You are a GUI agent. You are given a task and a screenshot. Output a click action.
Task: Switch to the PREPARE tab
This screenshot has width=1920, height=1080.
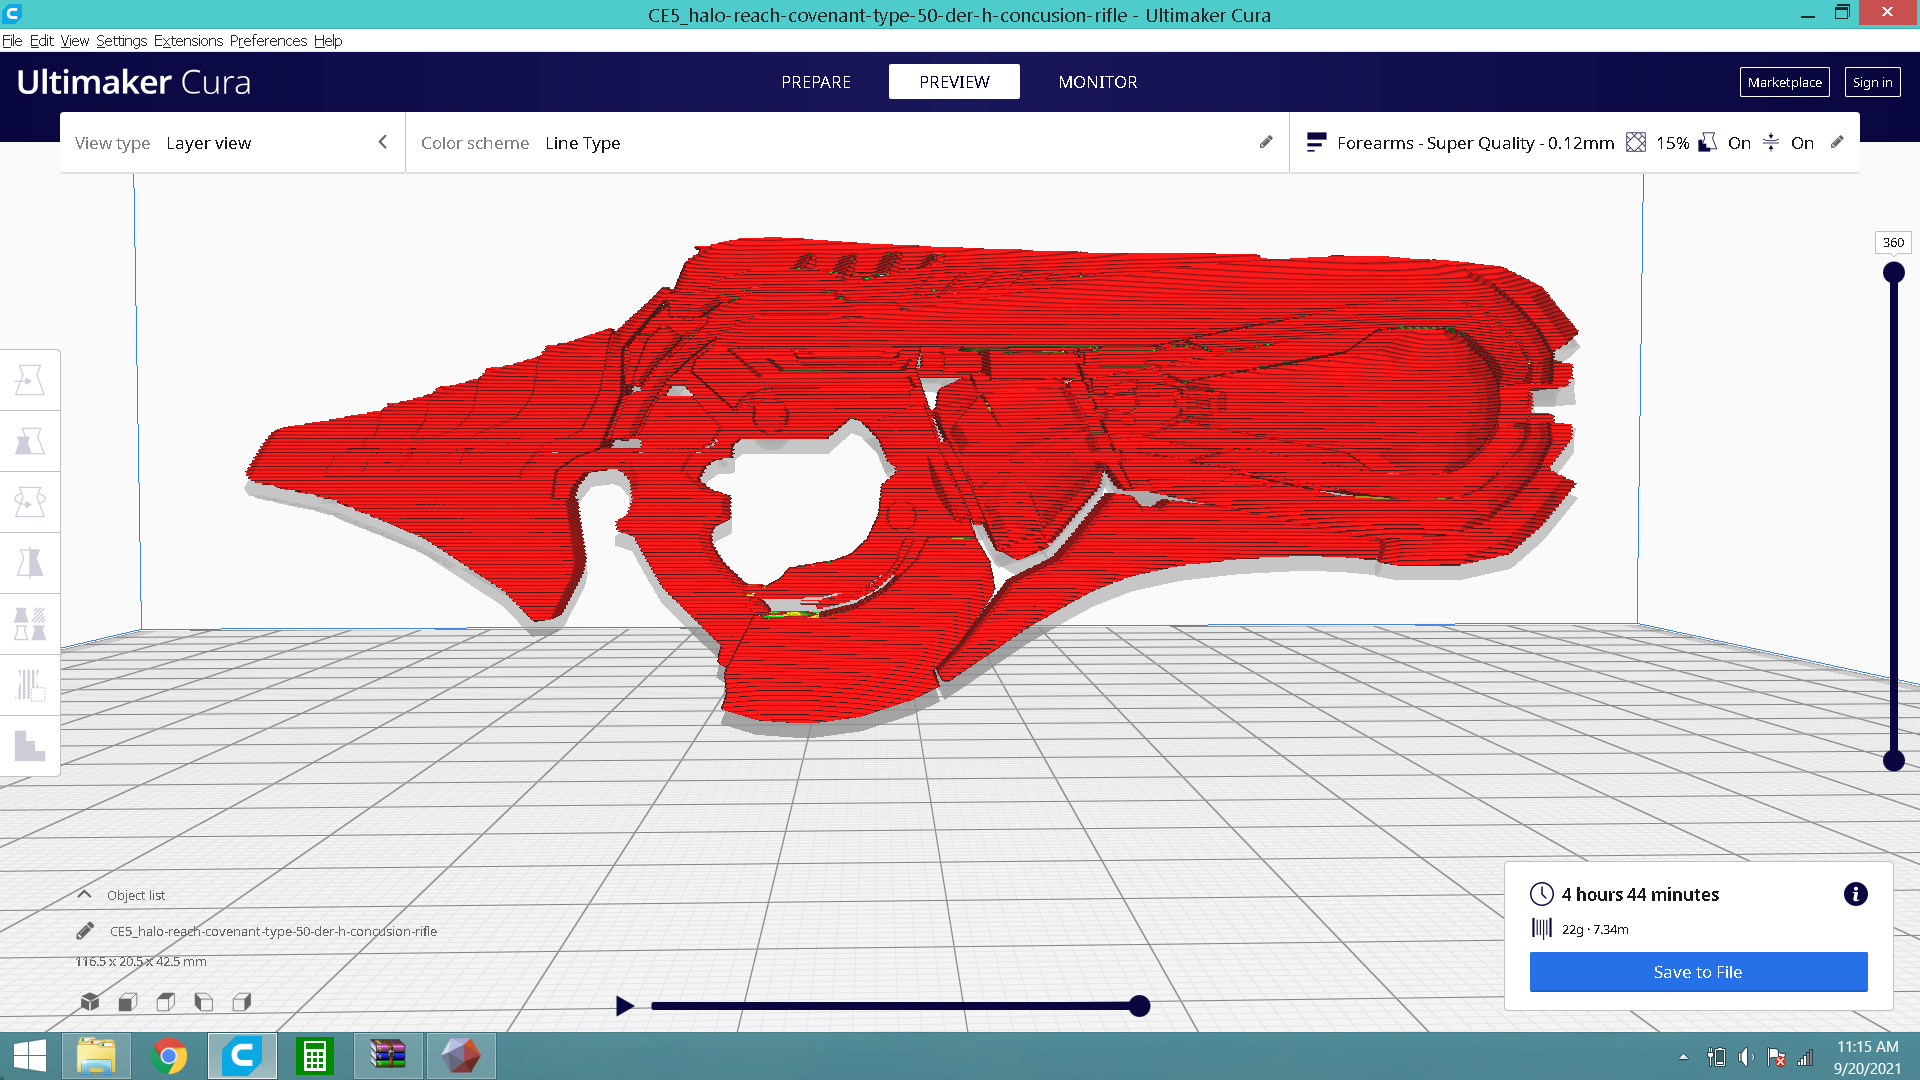[x=816, y=82]
